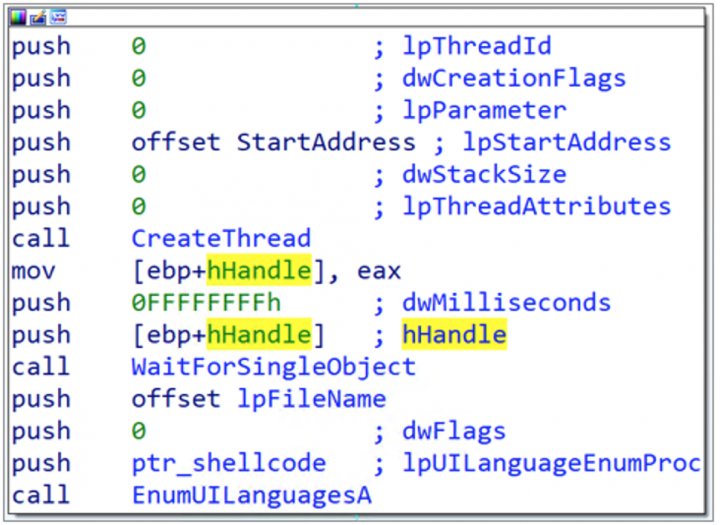Click the eax register operand
The height and width of the screenshot is (525, 720).
[x=379, y=271]
